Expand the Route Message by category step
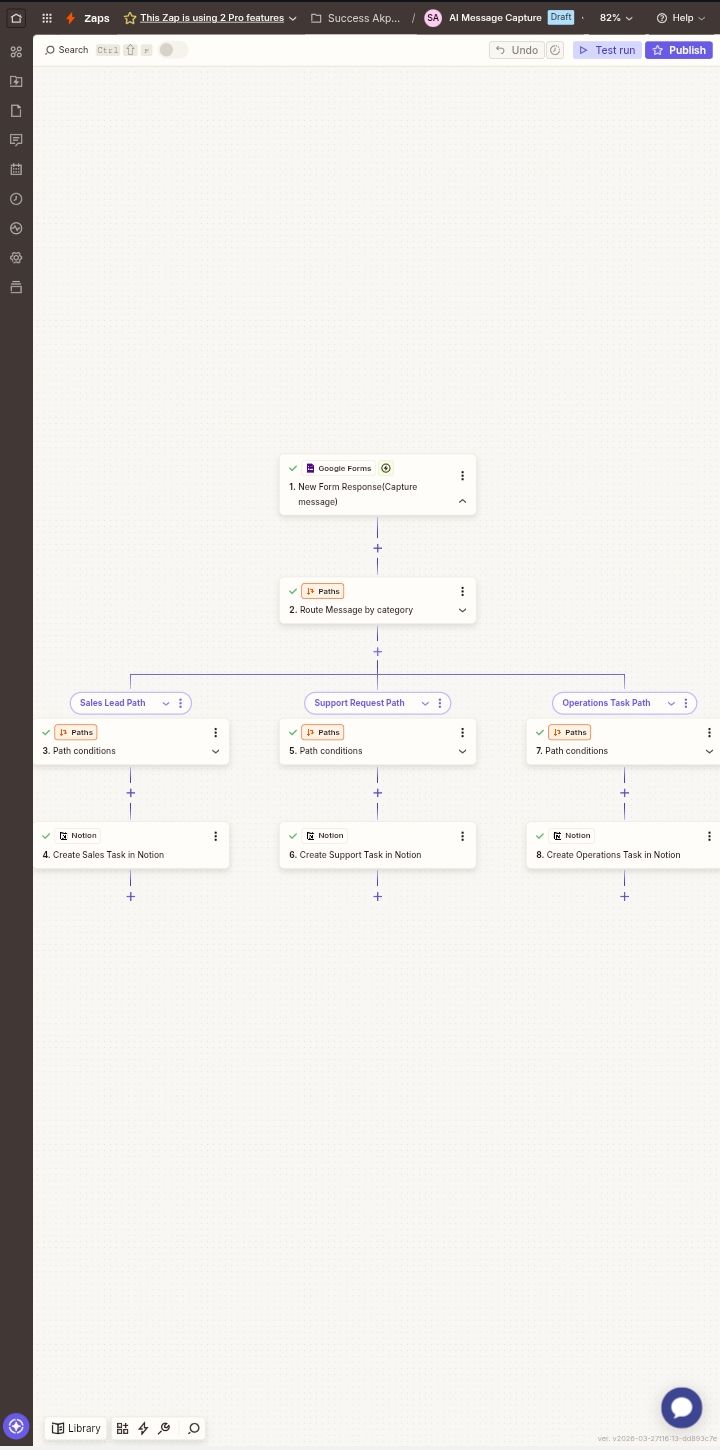The height and width of the screenshot is (1450, 720). (x=462, y=610)
